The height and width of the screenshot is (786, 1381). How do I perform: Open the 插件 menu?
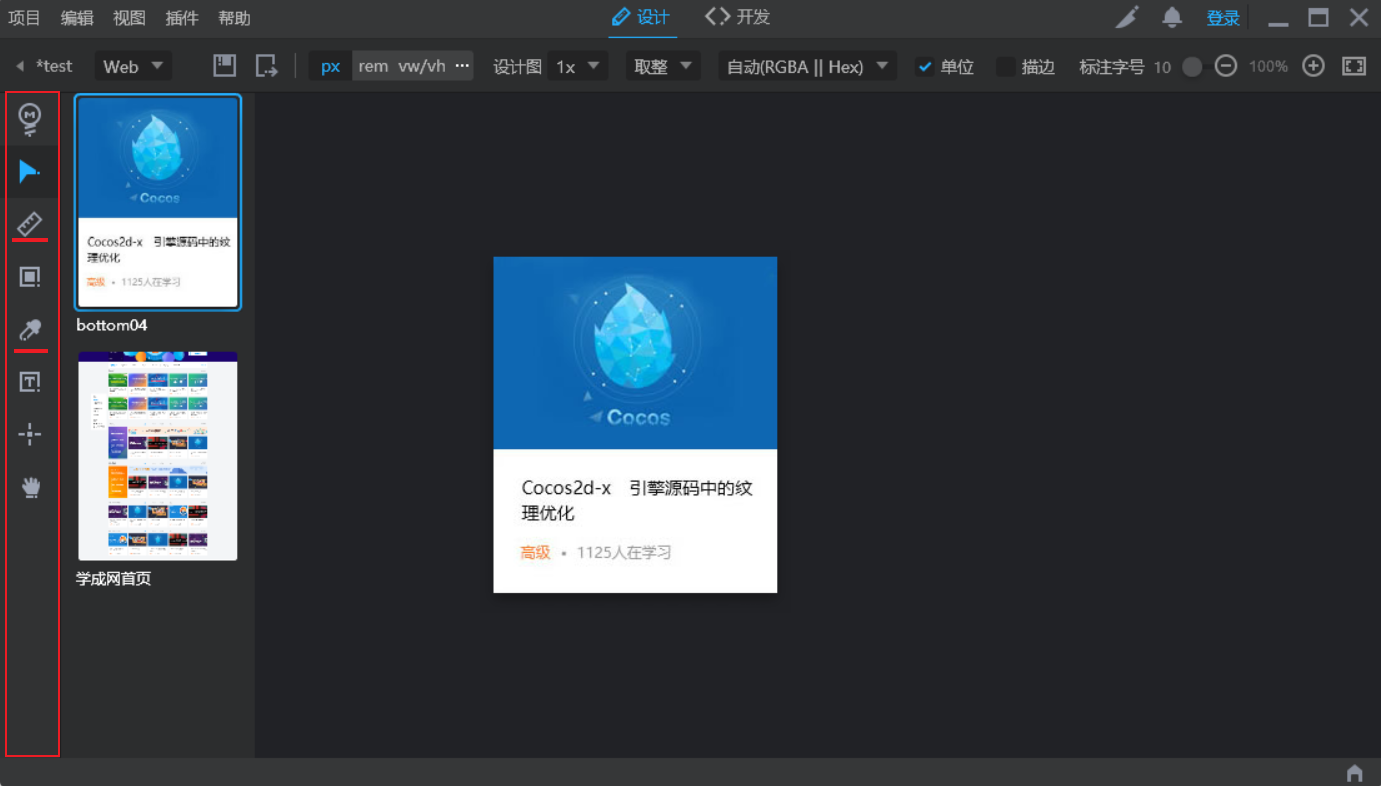tap(182, 18)
